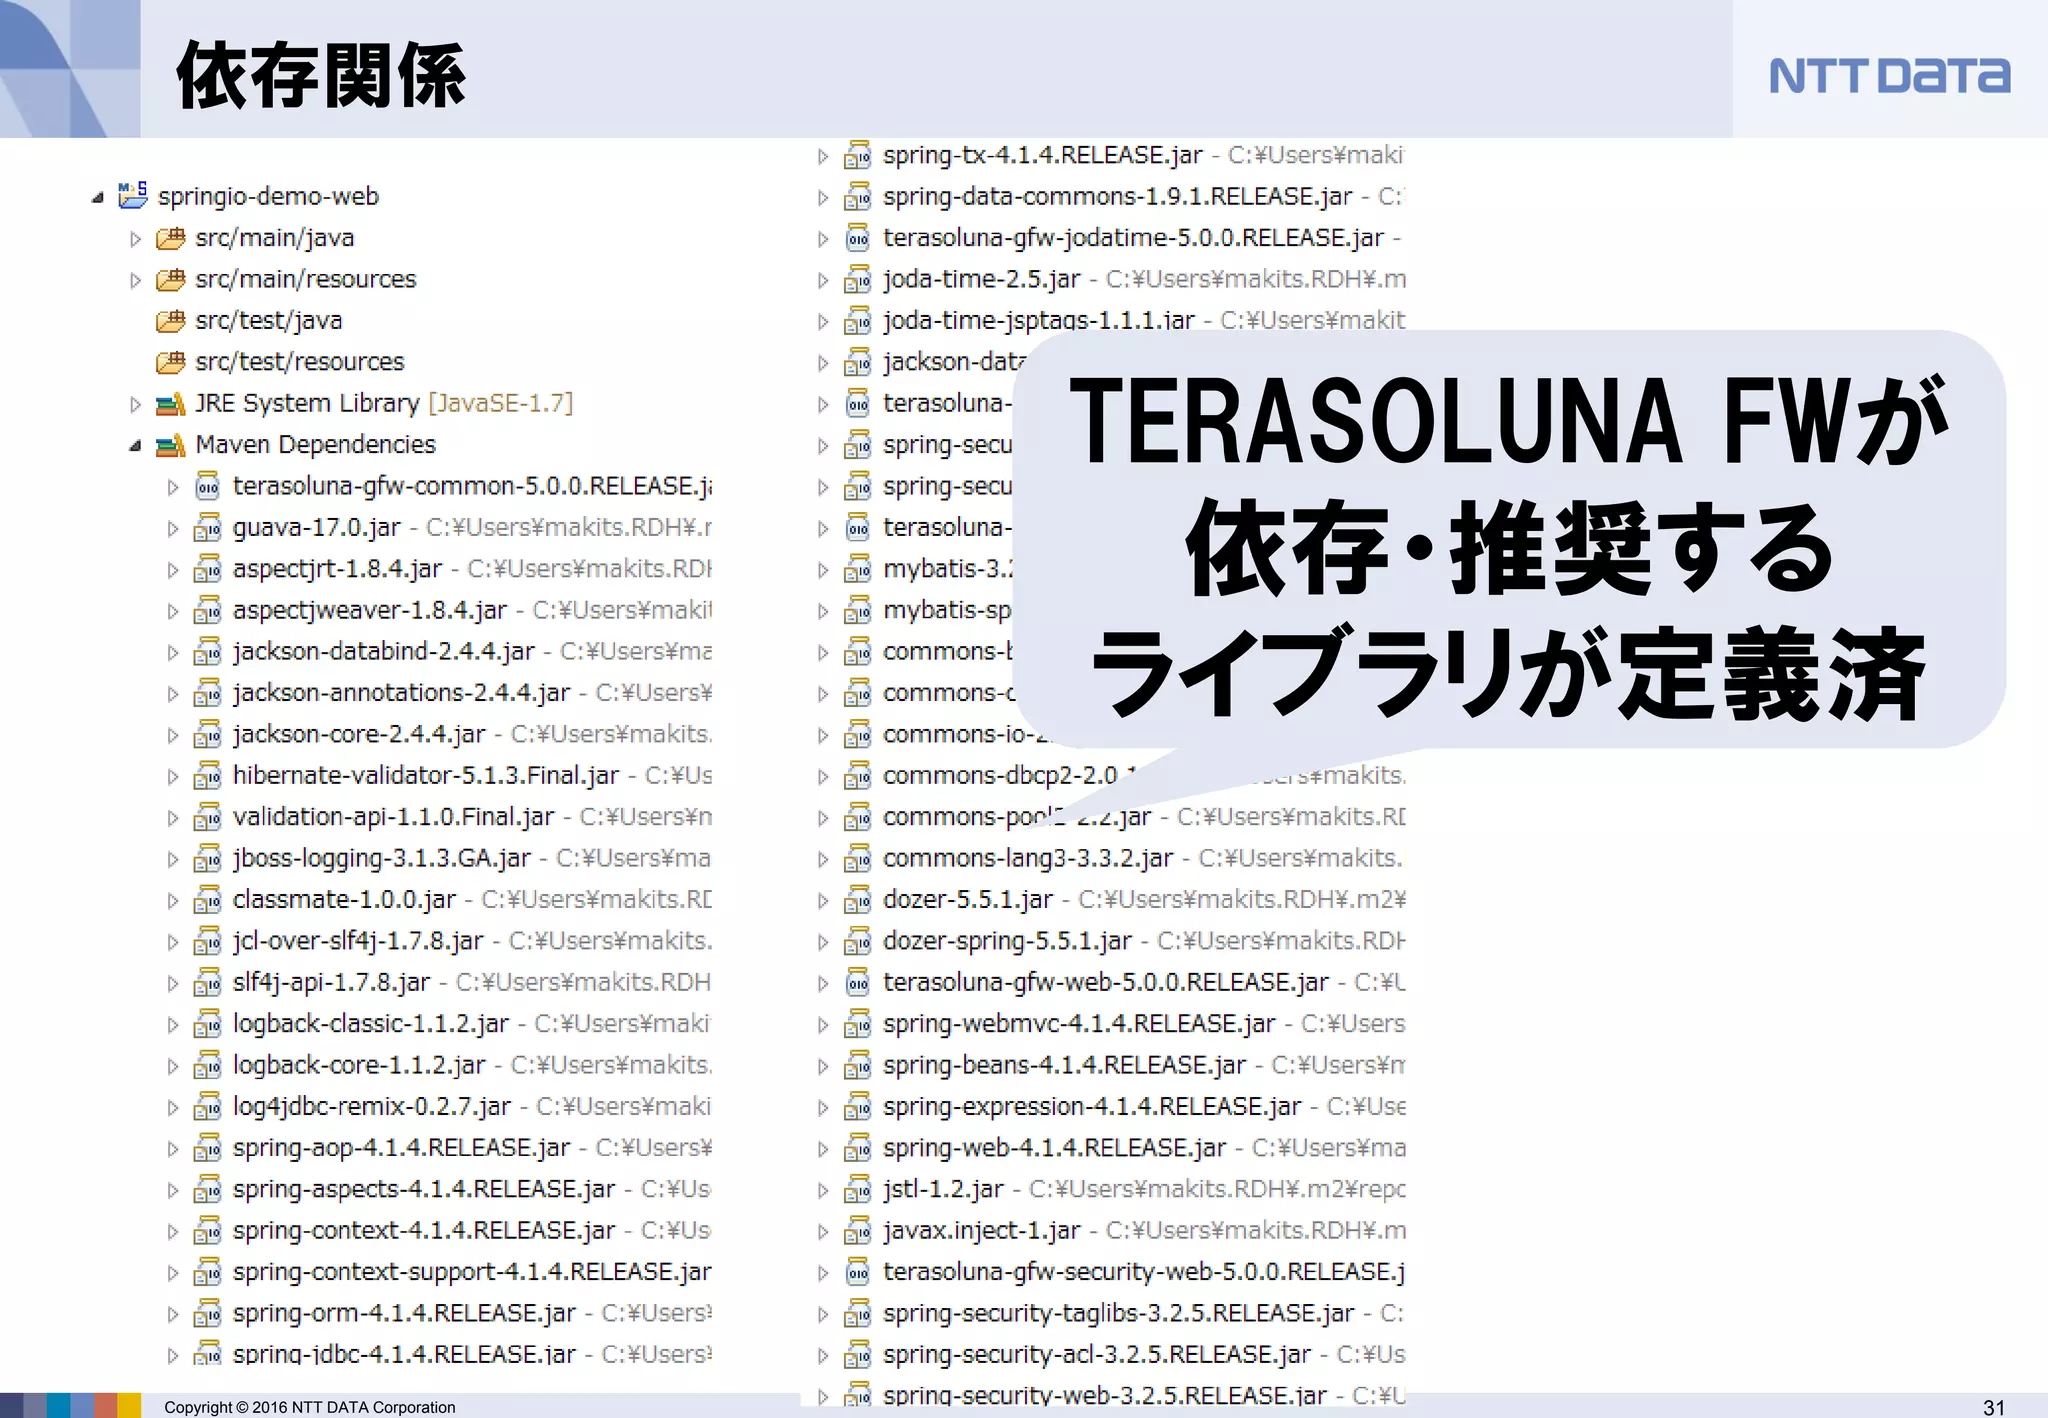Select the logback-core-1.1.2.jar row

(440, 1065)
